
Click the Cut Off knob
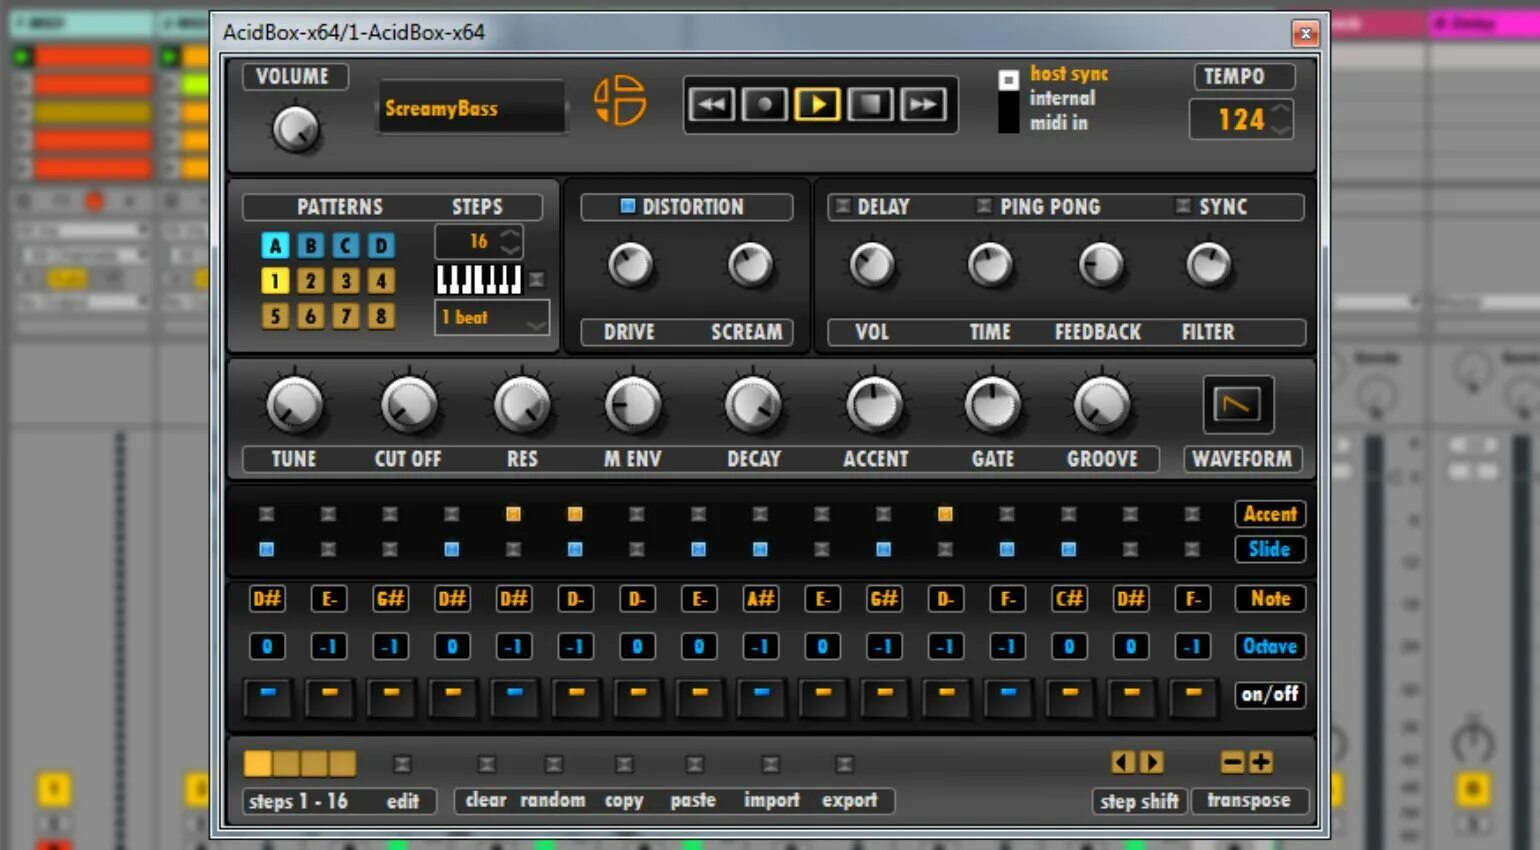(409, 405)
